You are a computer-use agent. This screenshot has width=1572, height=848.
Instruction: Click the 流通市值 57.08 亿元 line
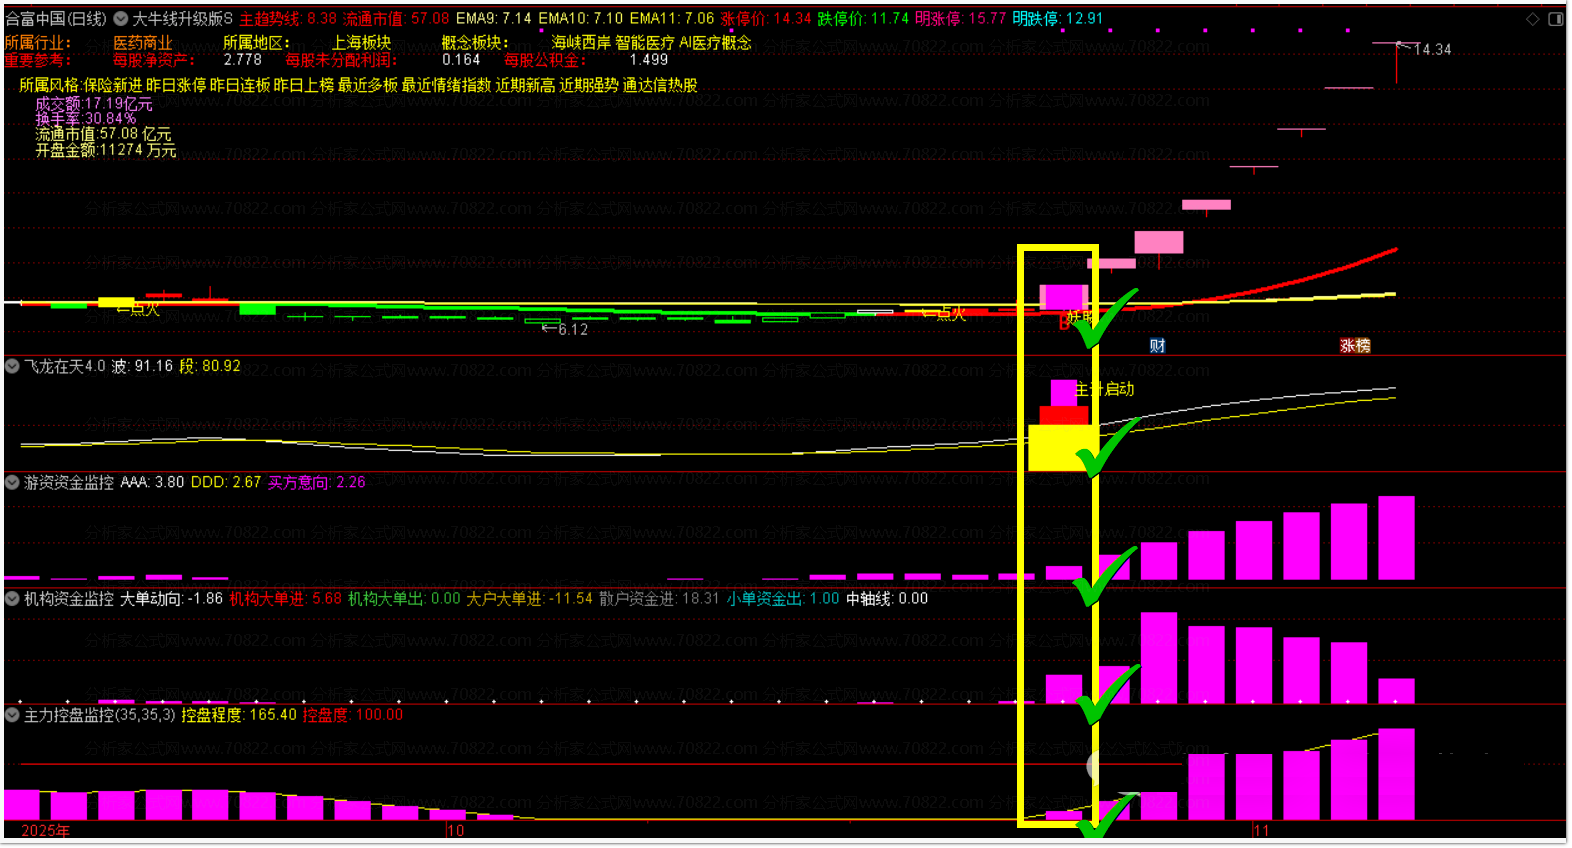(103, 134)
